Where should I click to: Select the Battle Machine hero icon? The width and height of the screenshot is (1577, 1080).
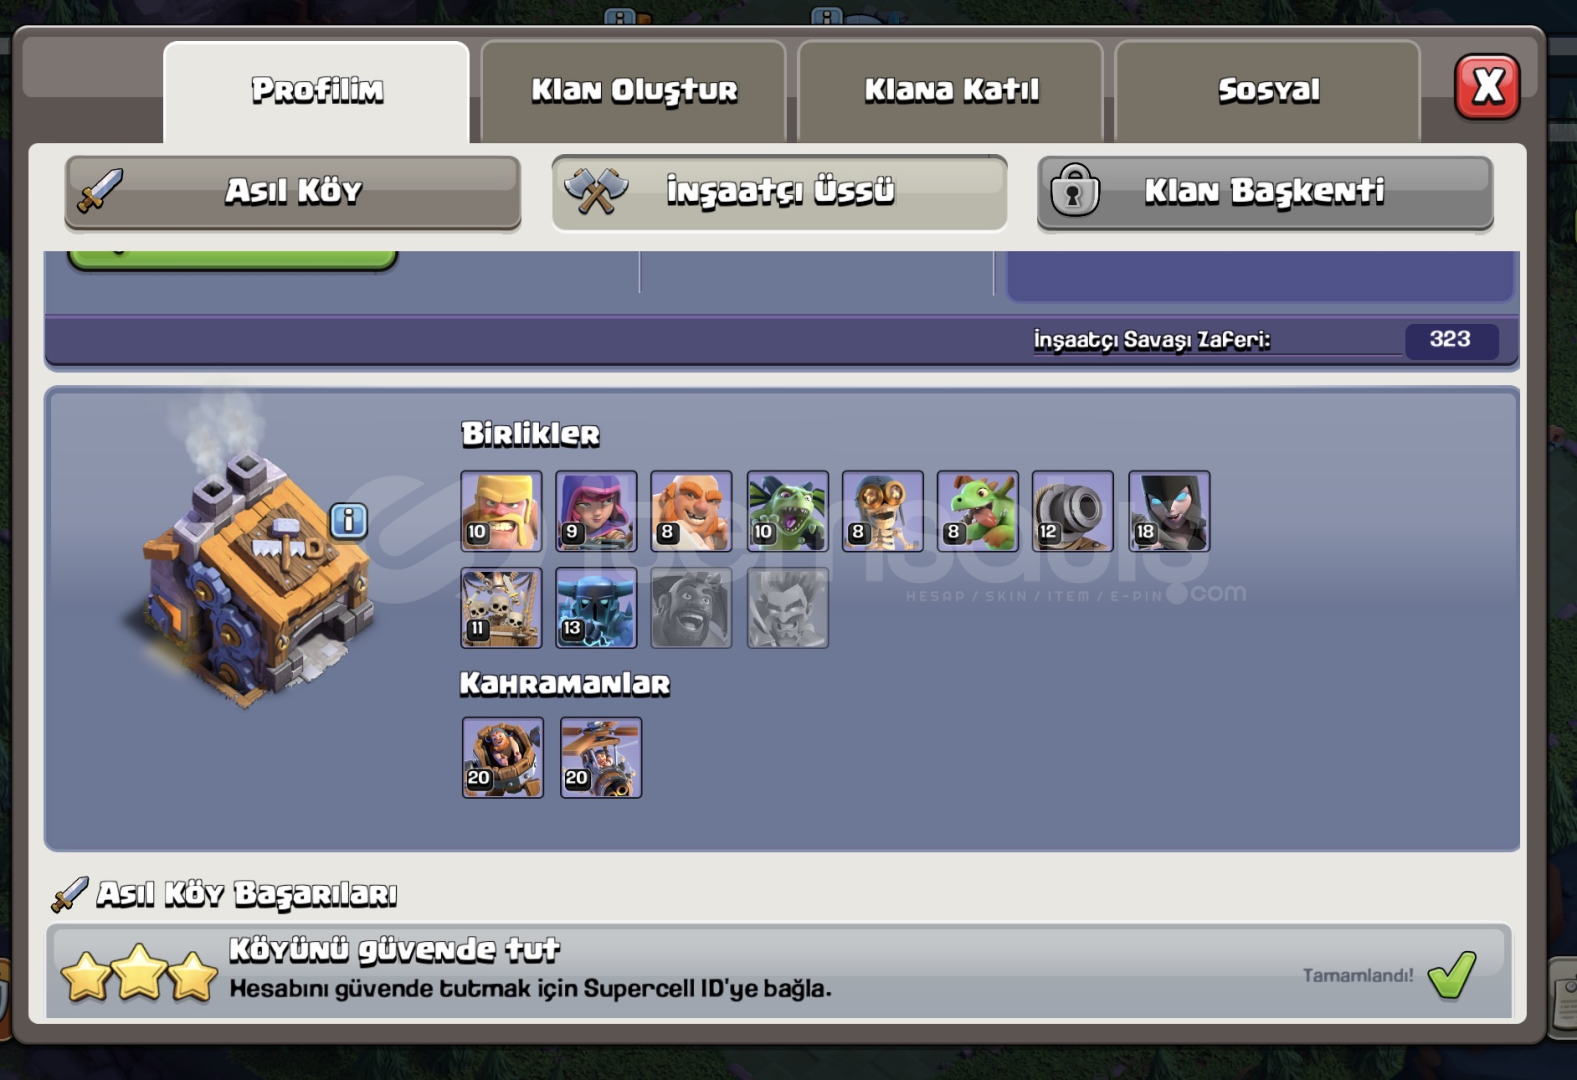coord(502,757)
